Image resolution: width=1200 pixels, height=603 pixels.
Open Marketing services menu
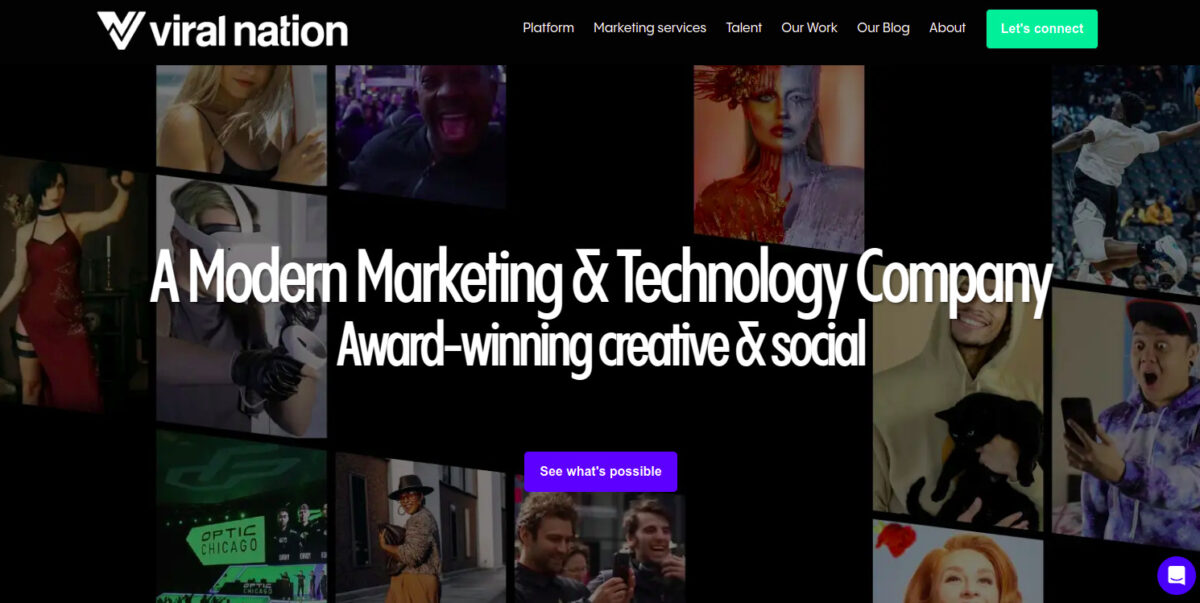[x=650, y=28]
